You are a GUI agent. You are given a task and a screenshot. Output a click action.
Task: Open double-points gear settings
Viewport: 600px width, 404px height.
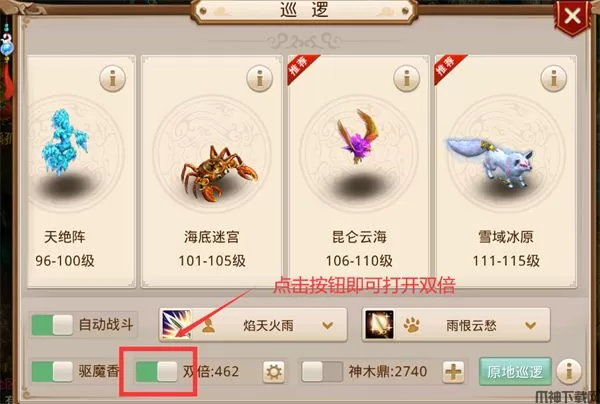point(274,371)
